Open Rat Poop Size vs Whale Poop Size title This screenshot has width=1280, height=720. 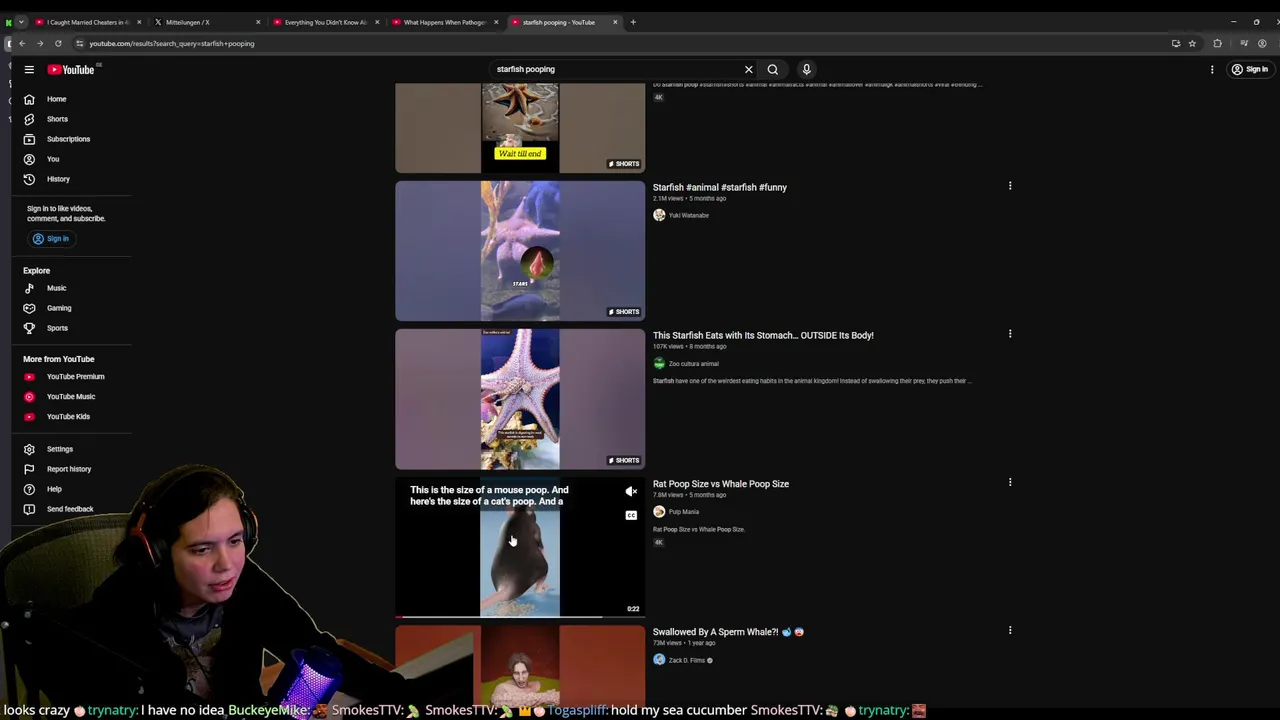point(721,484)
